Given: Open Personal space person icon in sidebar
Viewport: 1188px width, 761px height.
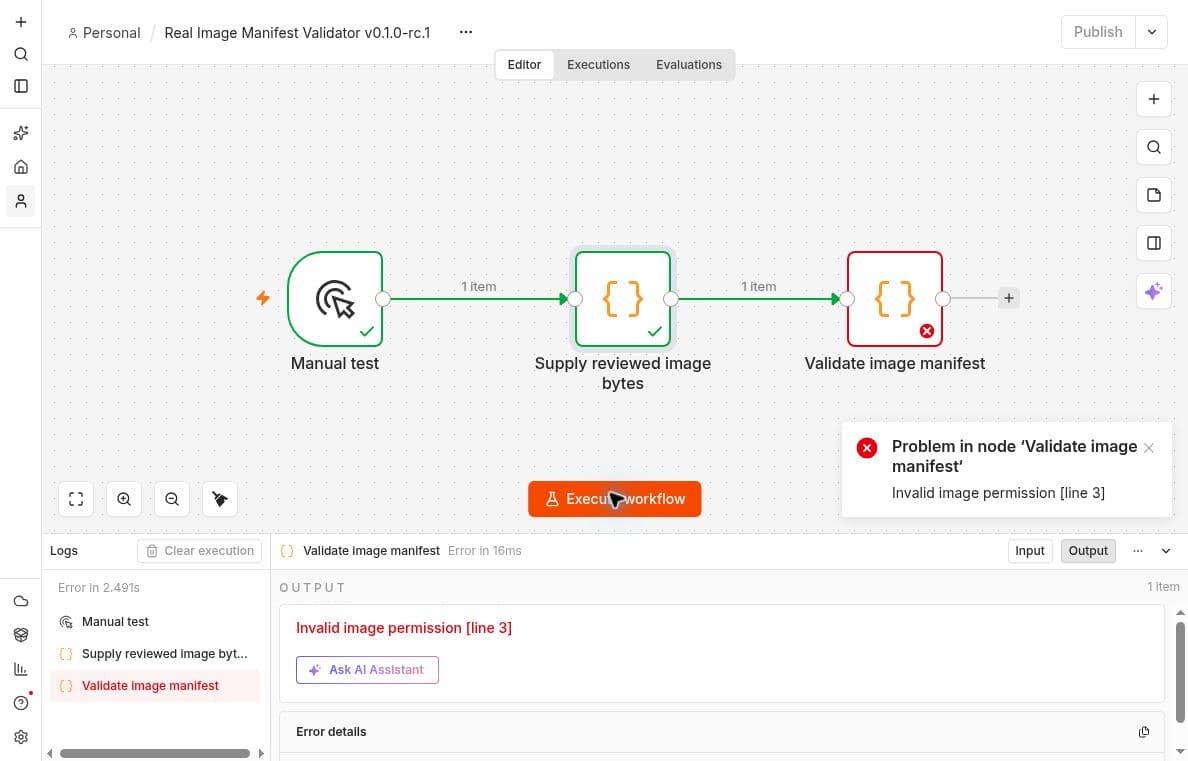Looking at the screenshot, I should click(x=21, y=201).
